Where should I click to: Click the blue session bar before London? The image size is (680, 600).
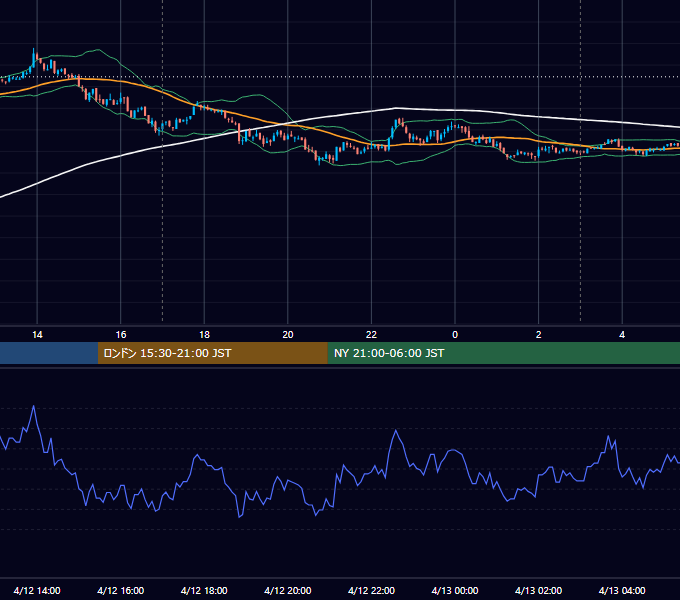click(x=49, y=353)
